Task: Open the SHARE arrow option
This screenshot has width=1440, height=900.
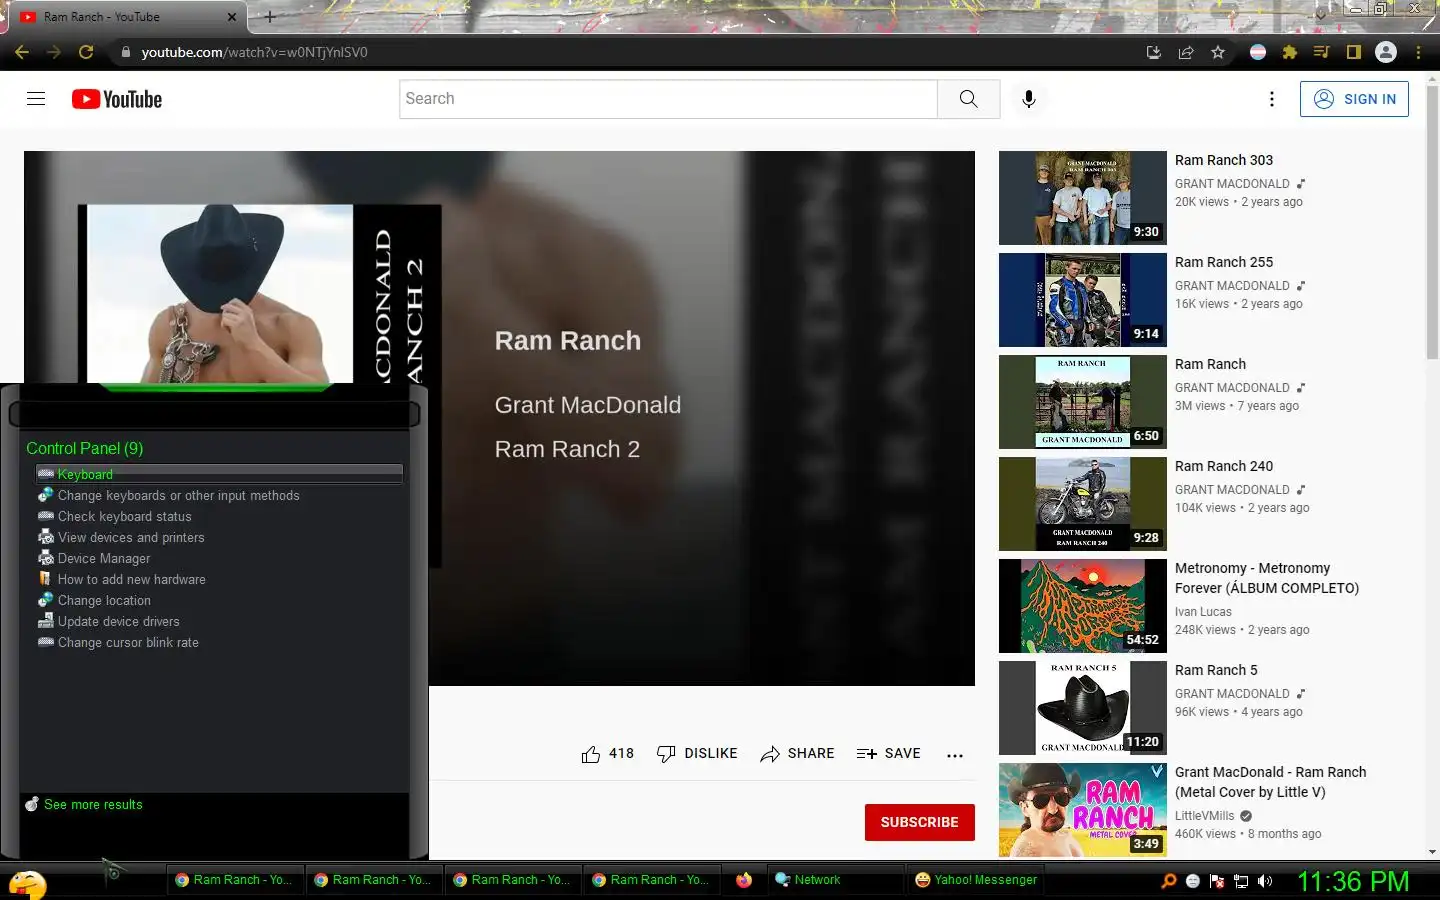Action: (797, 754)
